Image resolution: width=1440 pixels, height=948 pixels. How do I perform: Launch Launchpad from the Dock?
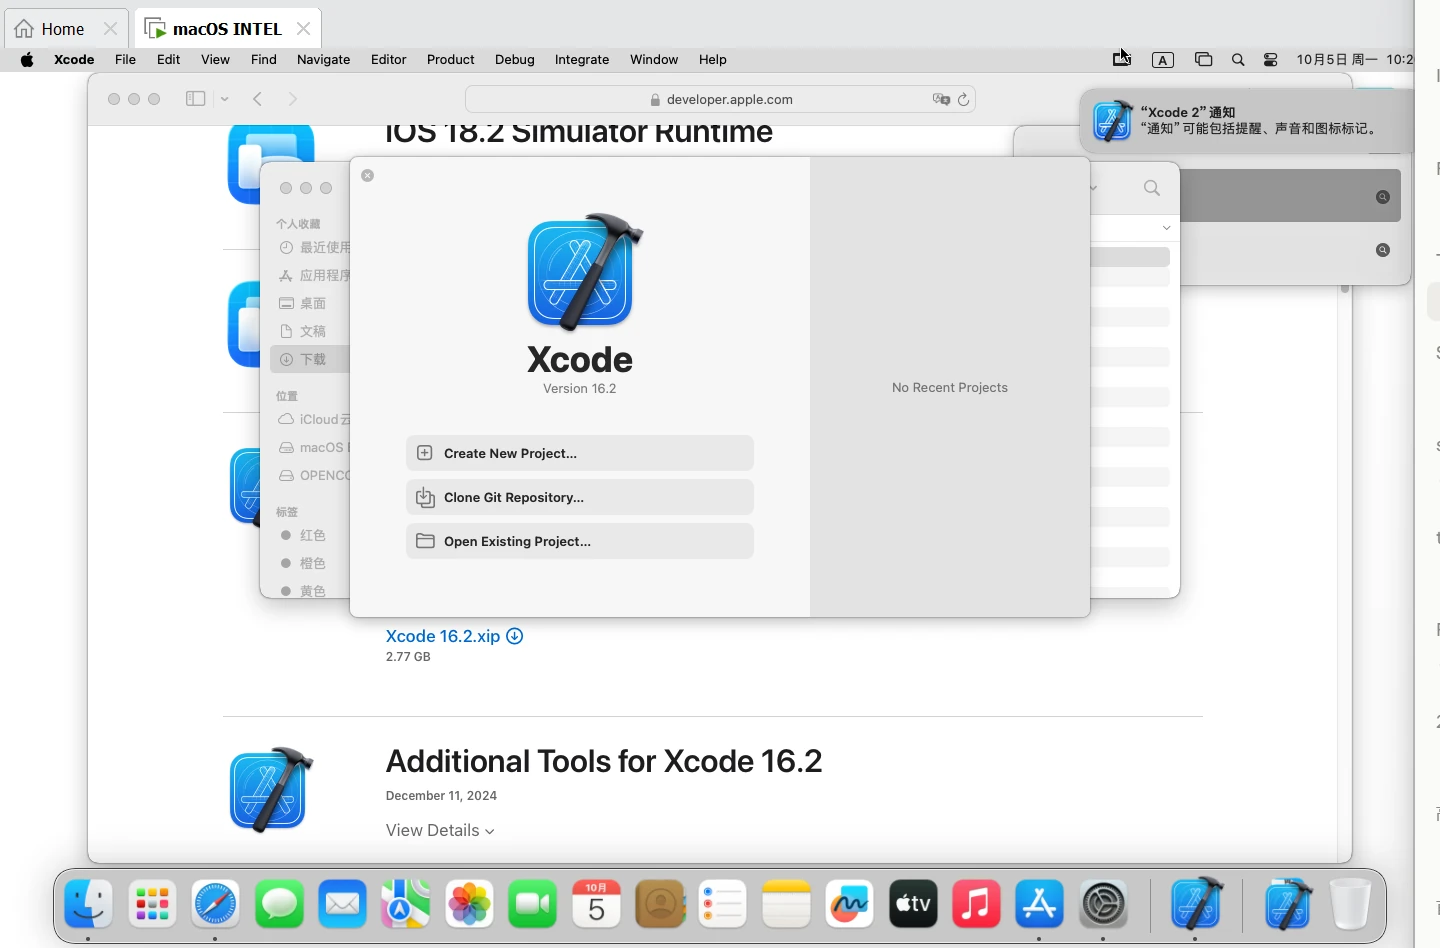click(x=152, y=904)
